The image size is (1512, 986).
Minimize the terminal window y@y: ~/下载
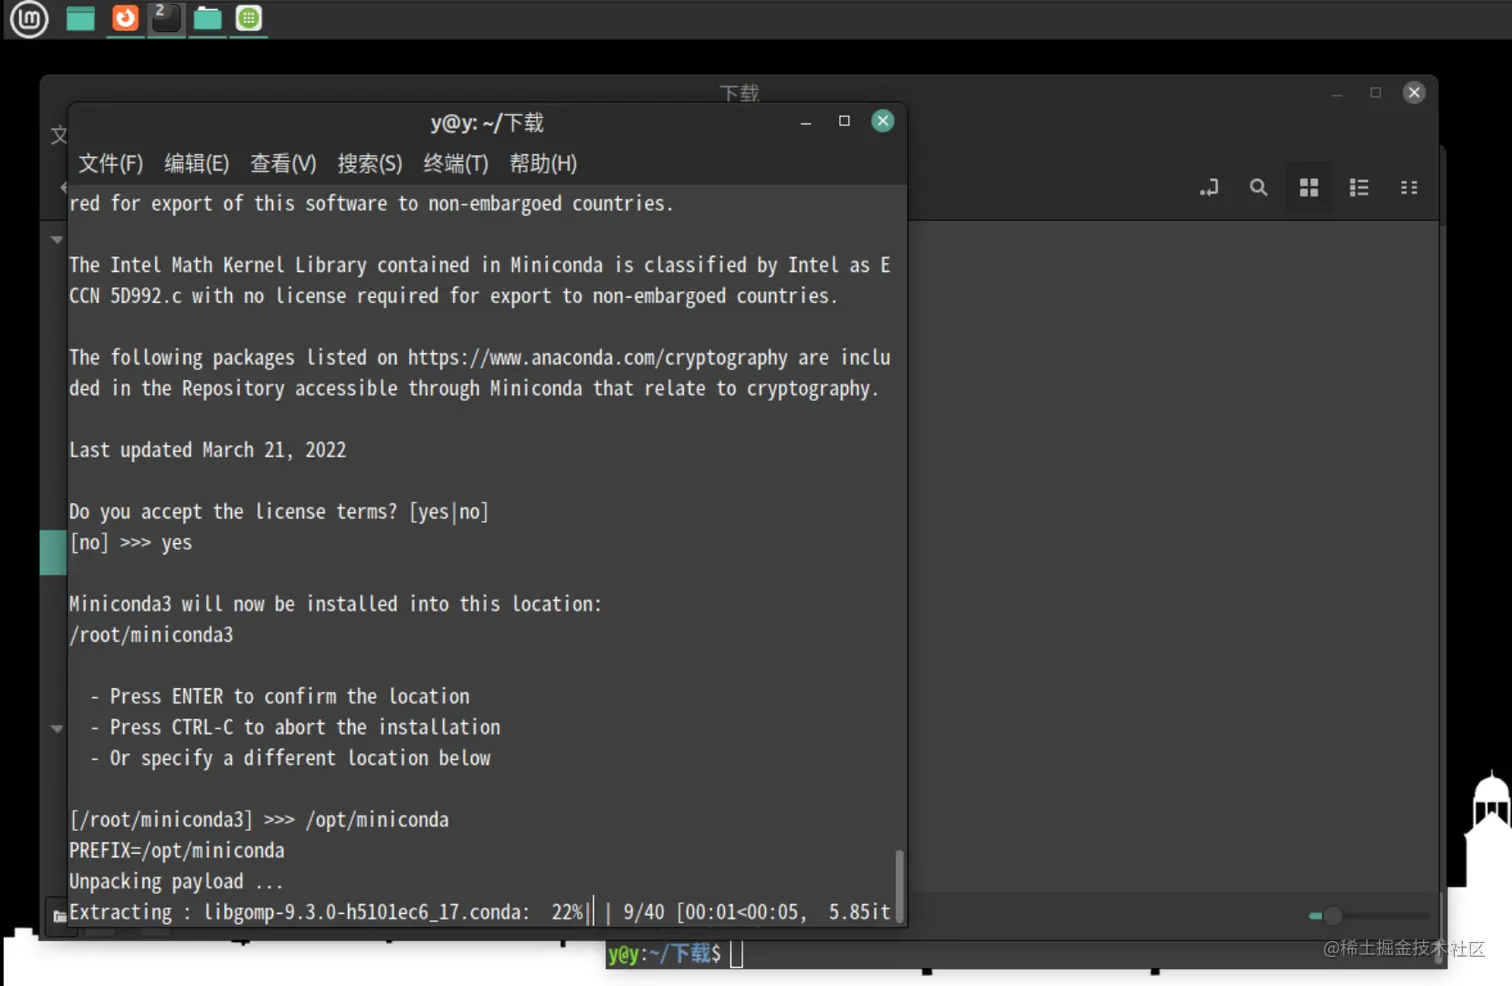click(806, 122)
